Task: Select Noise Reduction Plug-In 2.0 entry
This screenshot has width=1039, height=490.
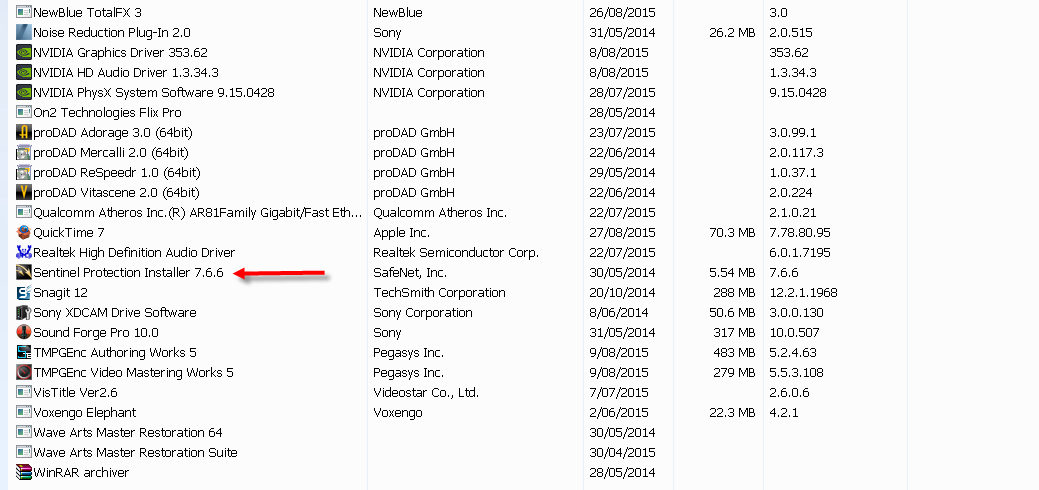Action: [x=110, y=33]
